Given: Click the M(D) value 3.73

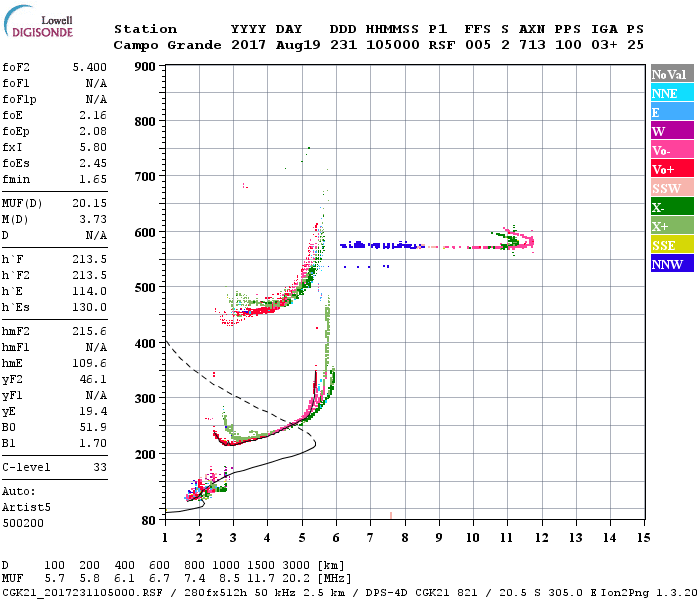Looking at the screenshot, I should tap(93, 219).
